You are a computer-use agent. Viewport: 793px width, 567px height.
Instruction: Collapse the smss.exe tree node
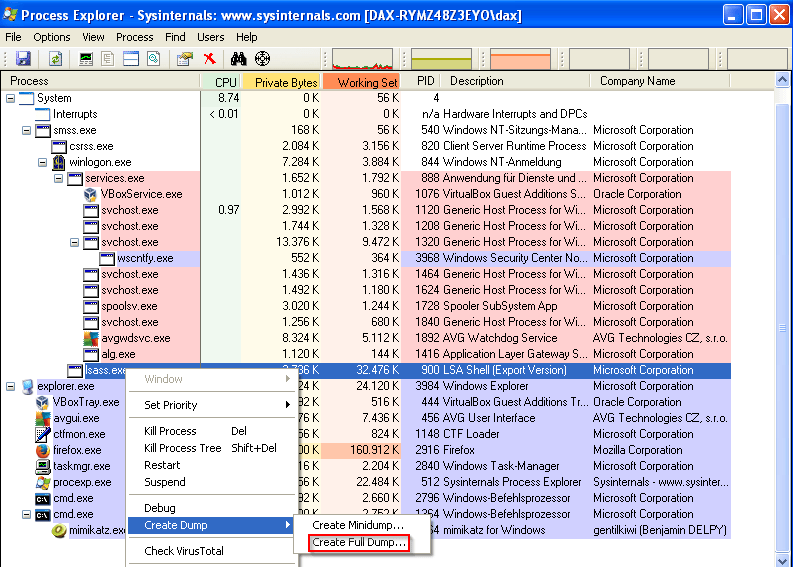point(27,130)
